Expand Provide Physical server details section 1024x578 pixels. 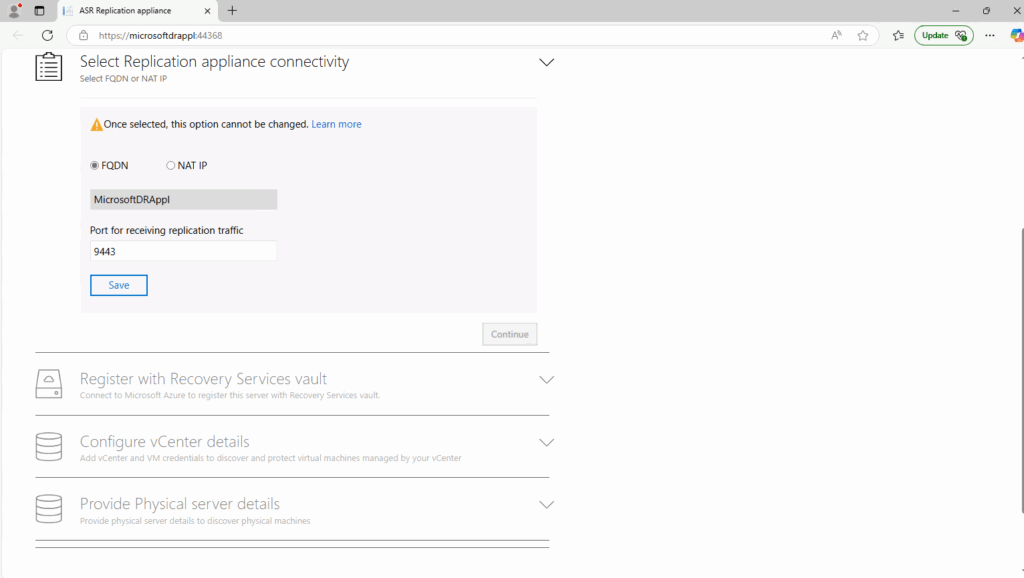[x=547, y=504]
